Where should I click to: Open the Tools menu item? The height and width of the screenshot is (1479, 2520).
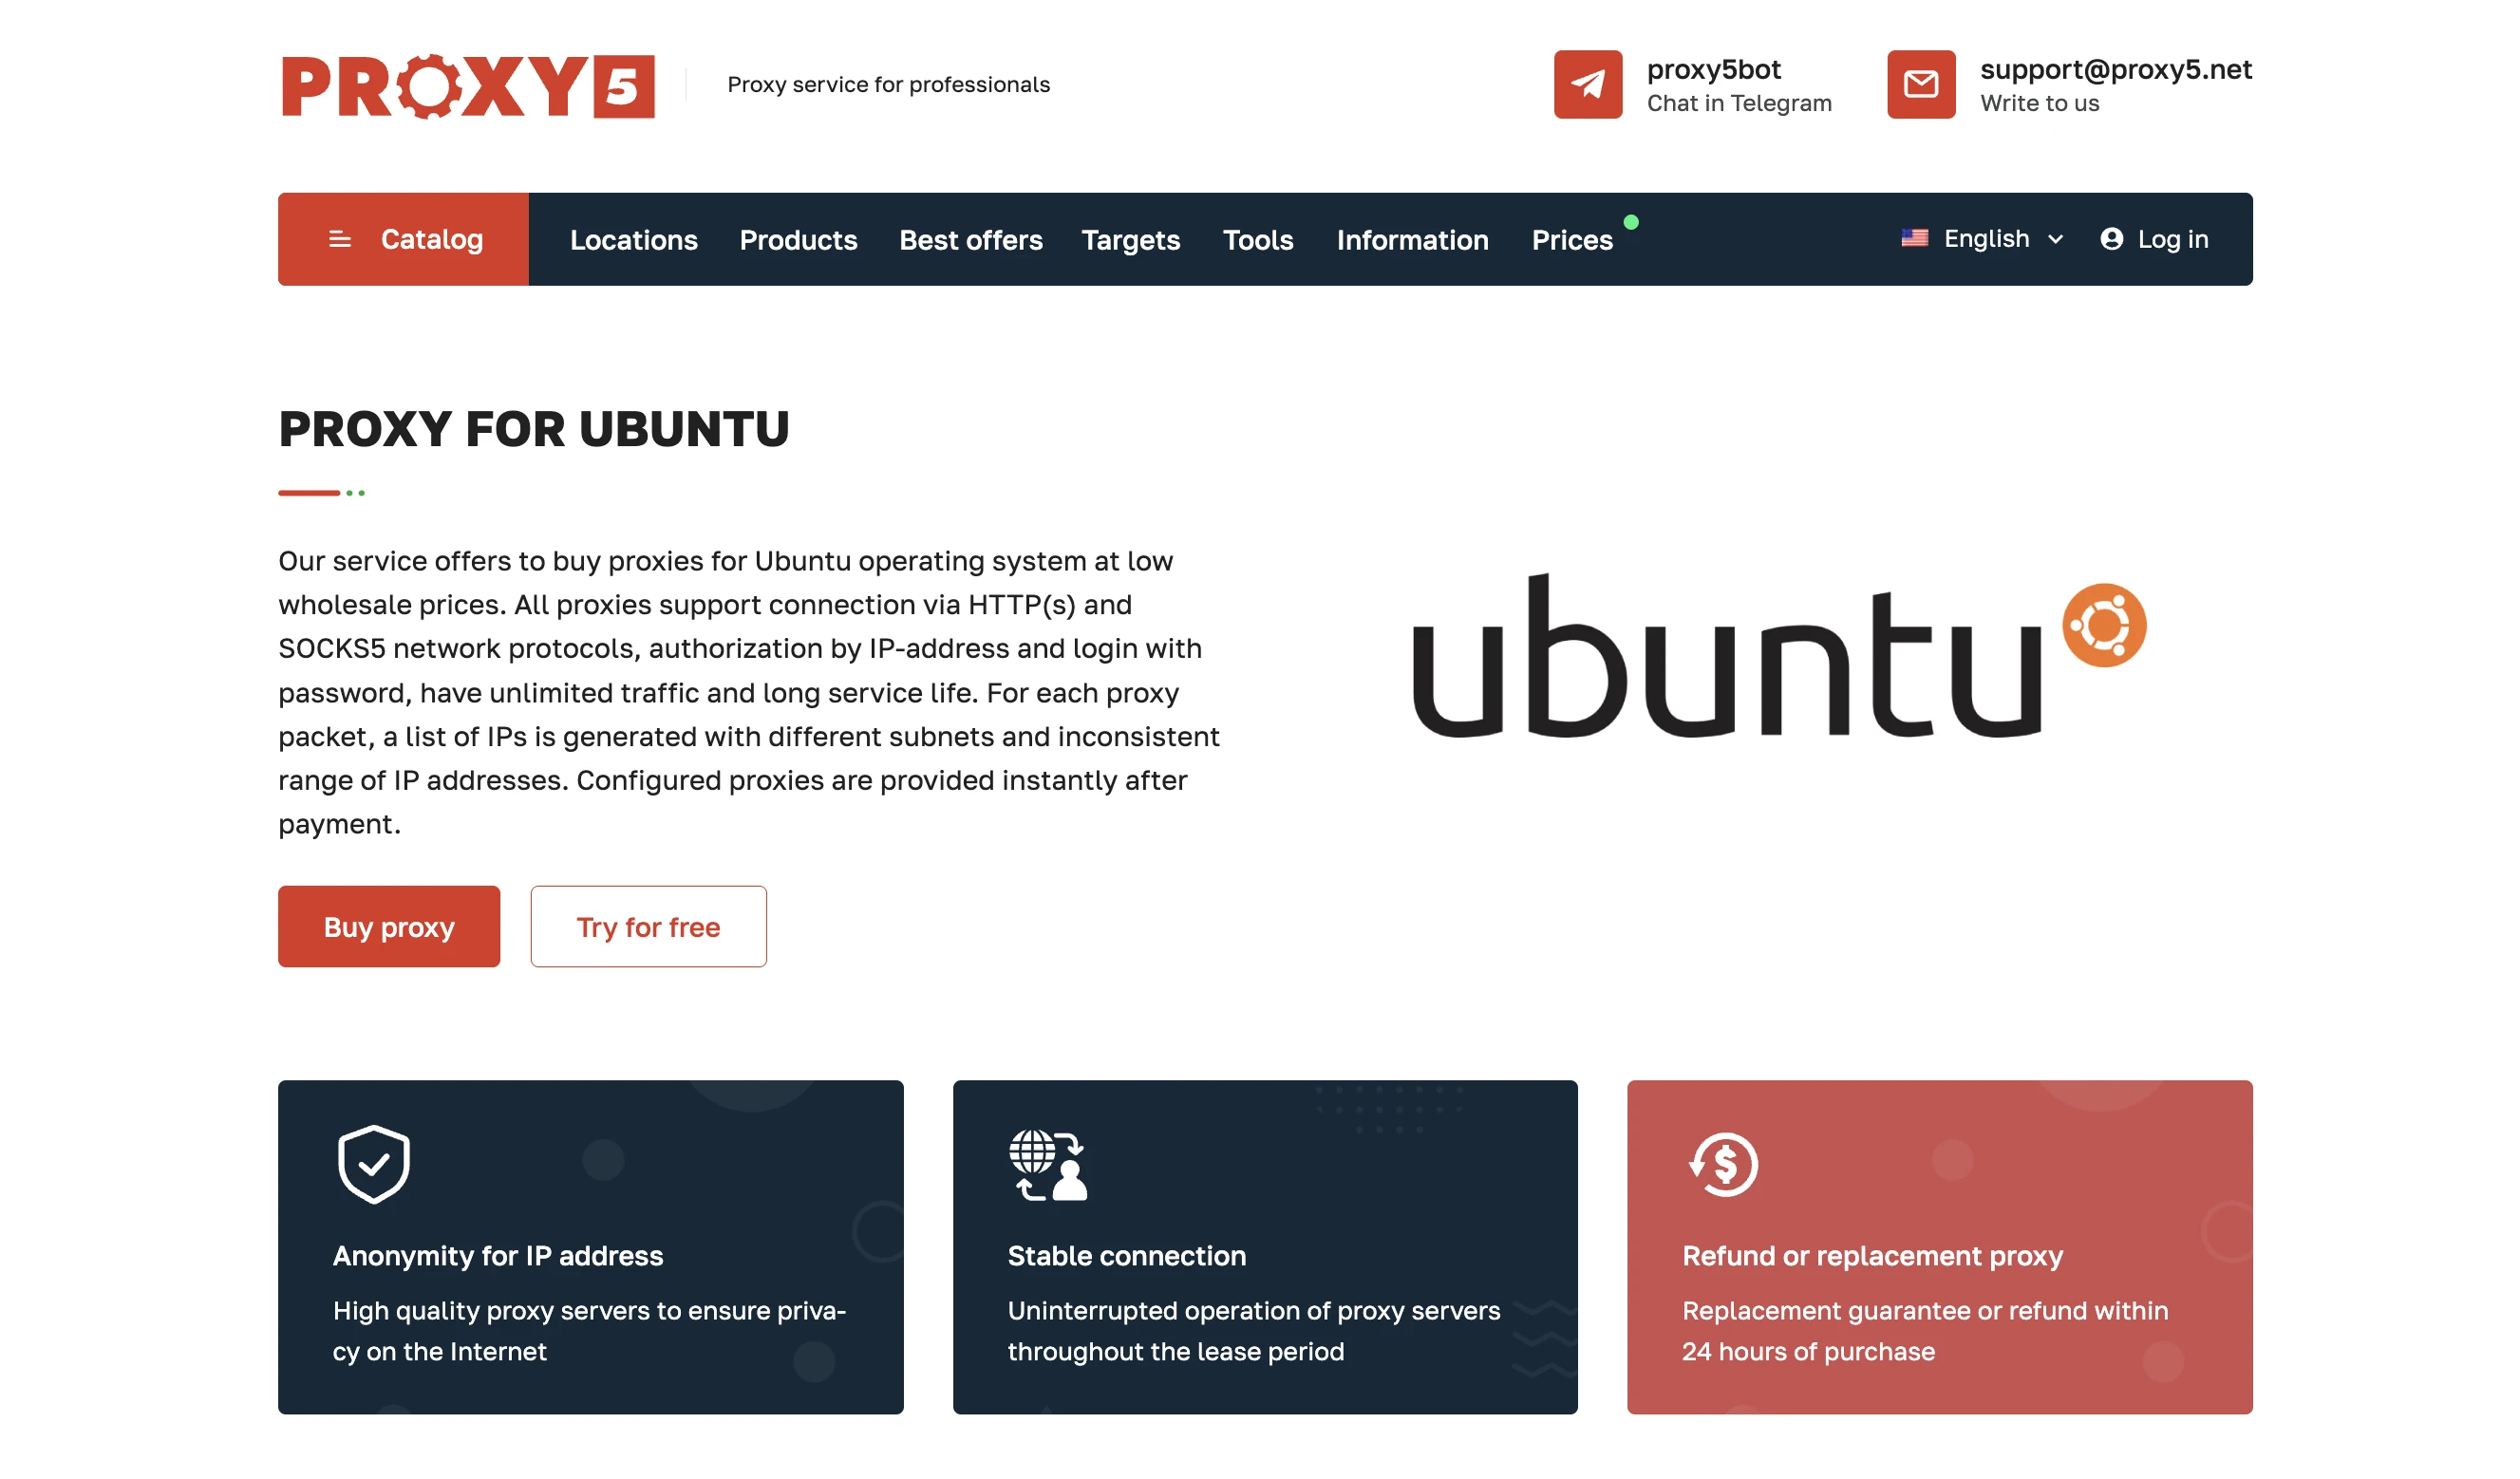pos(1258,240)
